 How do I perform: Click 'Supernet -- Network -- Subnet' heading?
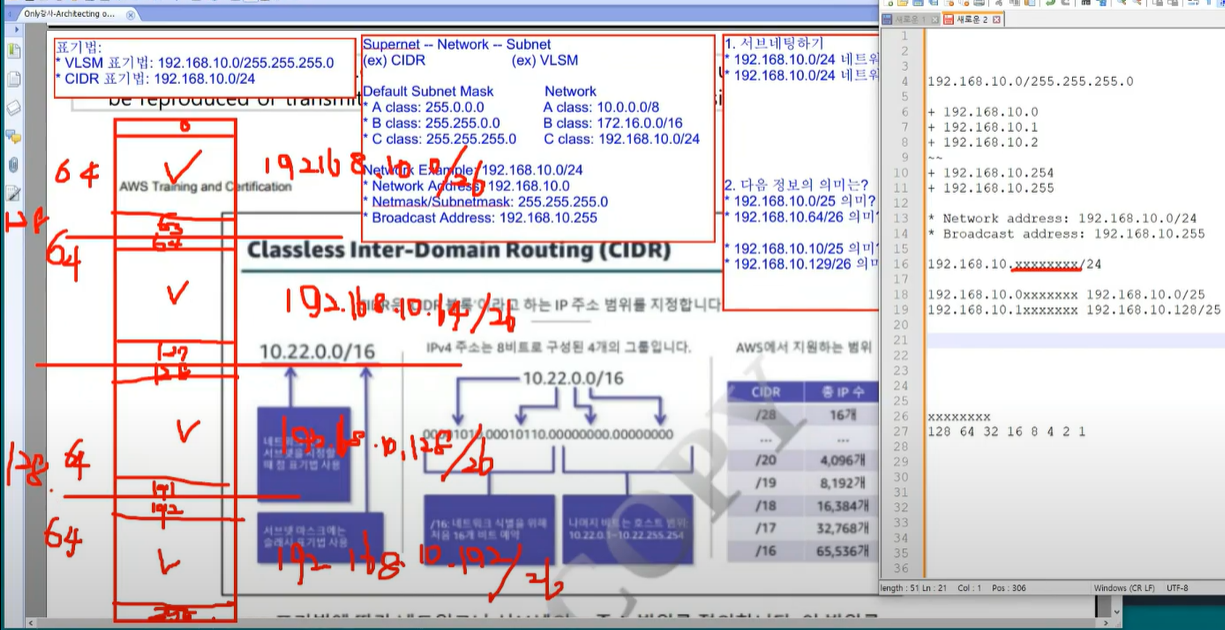point(456,45)
